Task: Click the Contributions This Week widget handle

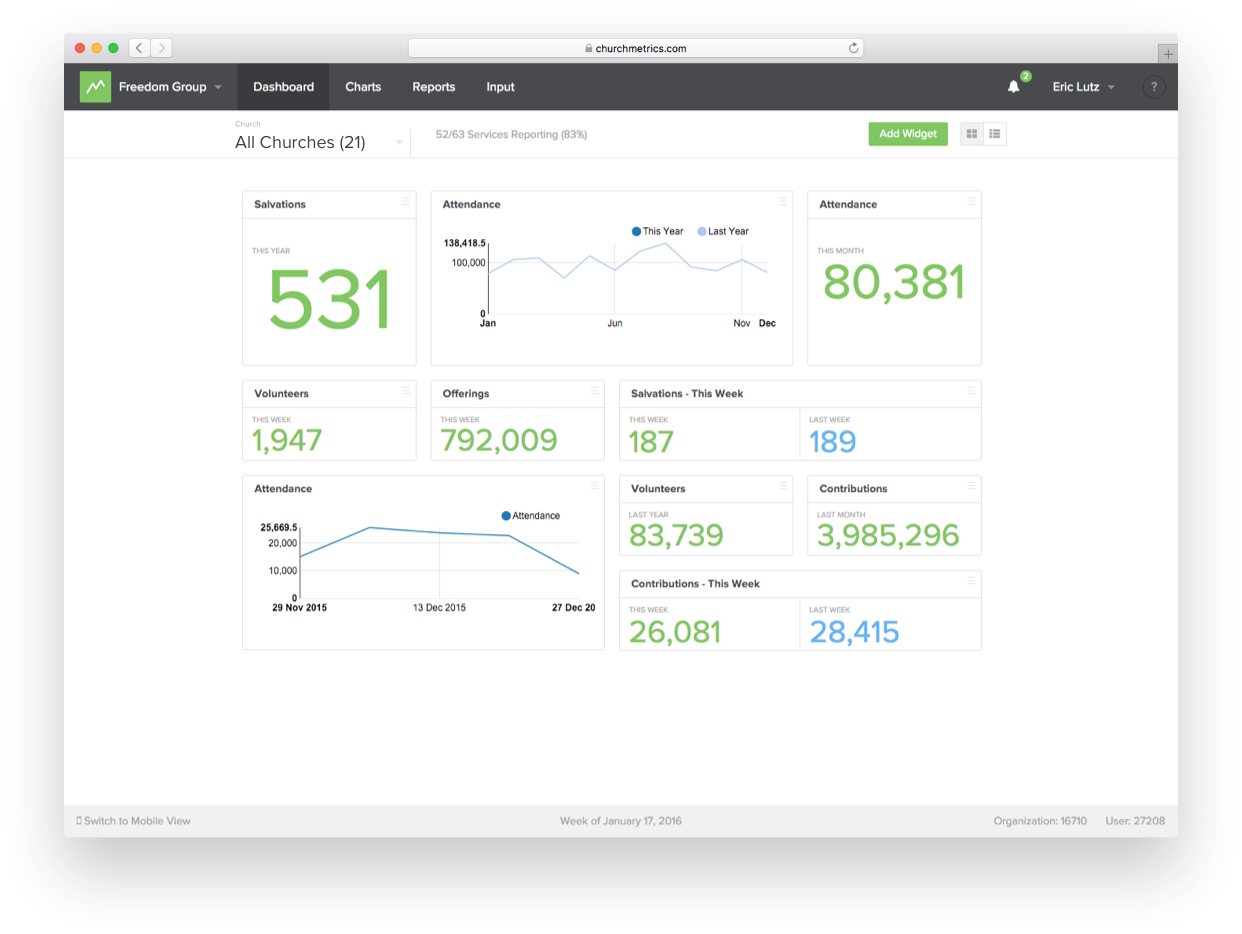Action: (971, 581)
